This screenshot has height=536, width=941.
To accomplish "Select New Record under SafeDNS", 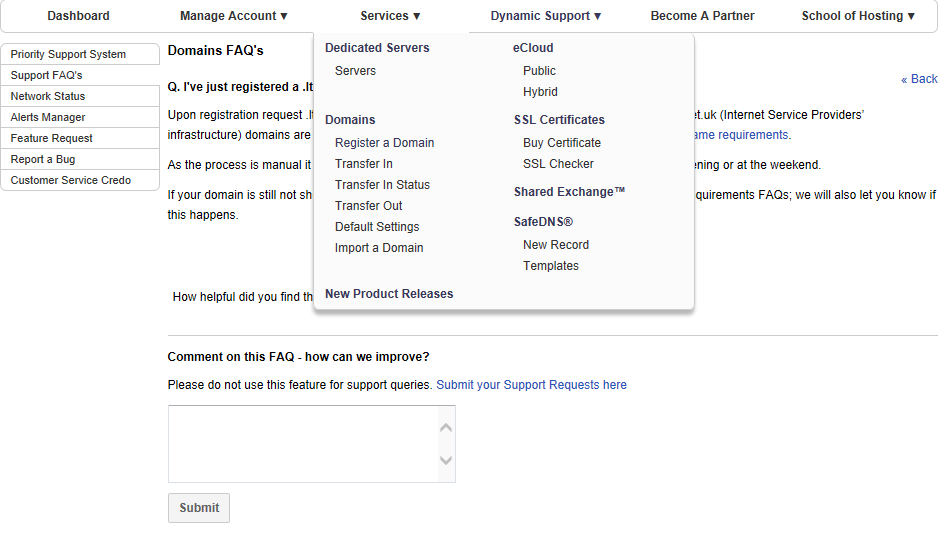I will (556, 245).
